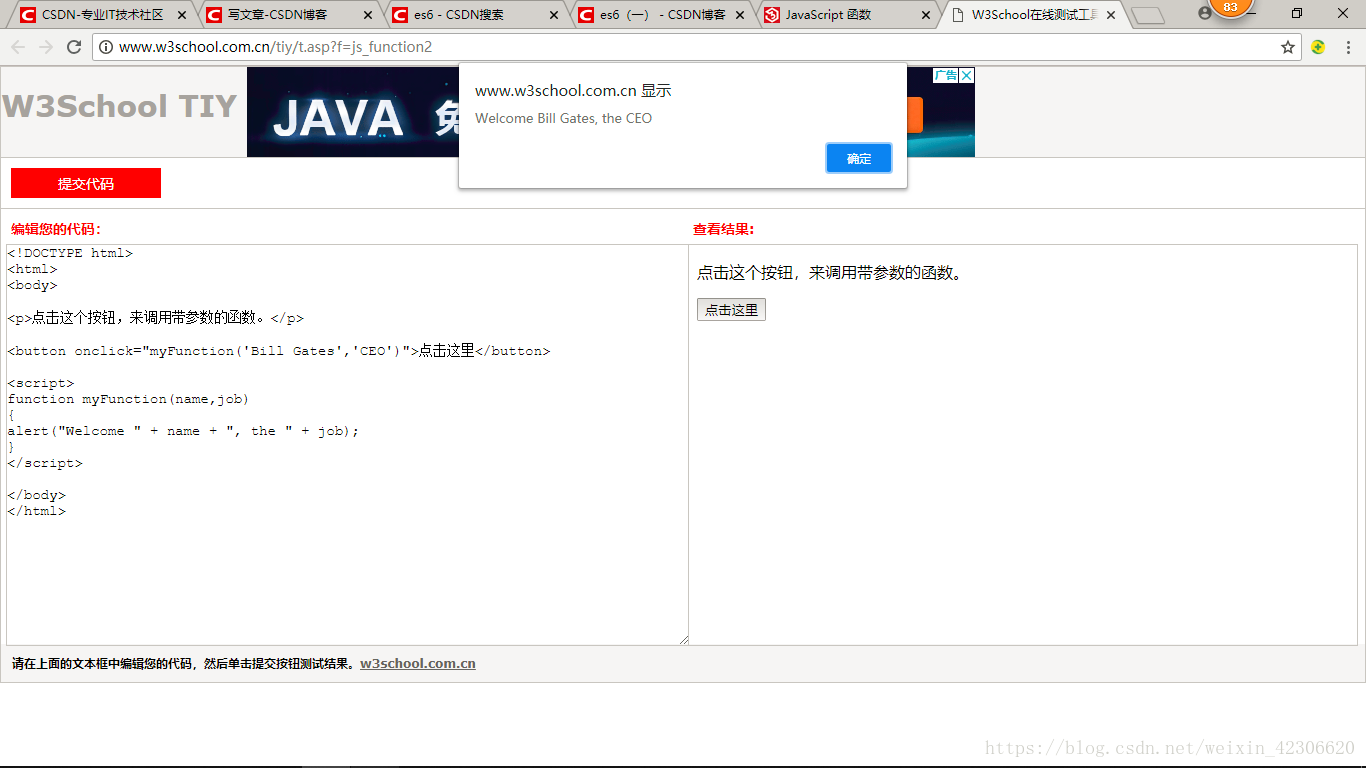
Task: Switch to the CSDN-专业IT技术社区 tab
Action: point(102,15)
